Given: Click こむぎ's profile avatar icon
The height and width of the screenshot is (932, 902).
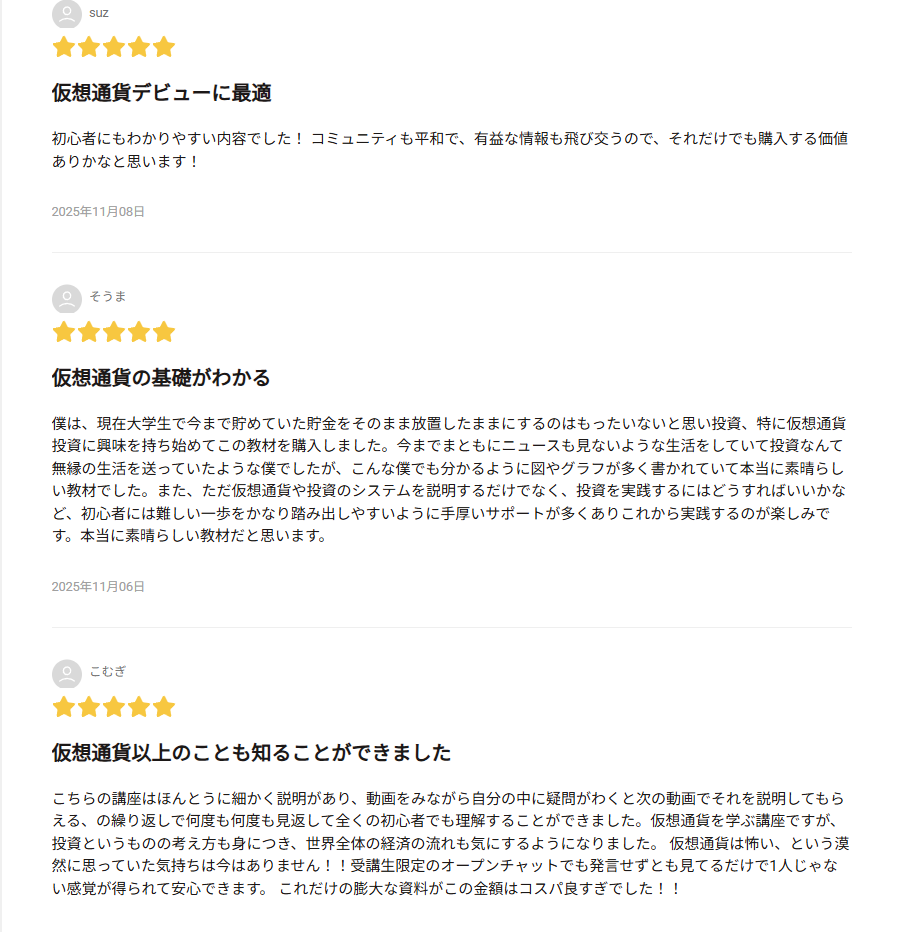Looking at the screenshot, I should click(67, 674).
